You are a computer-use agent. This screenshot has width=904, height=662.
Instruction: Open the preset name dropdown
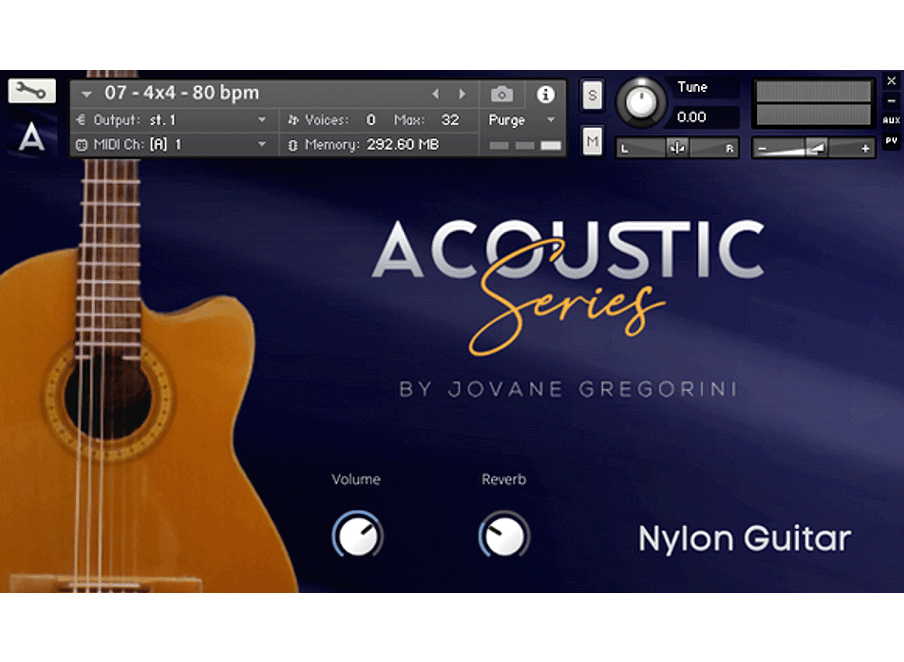(88, 93)
